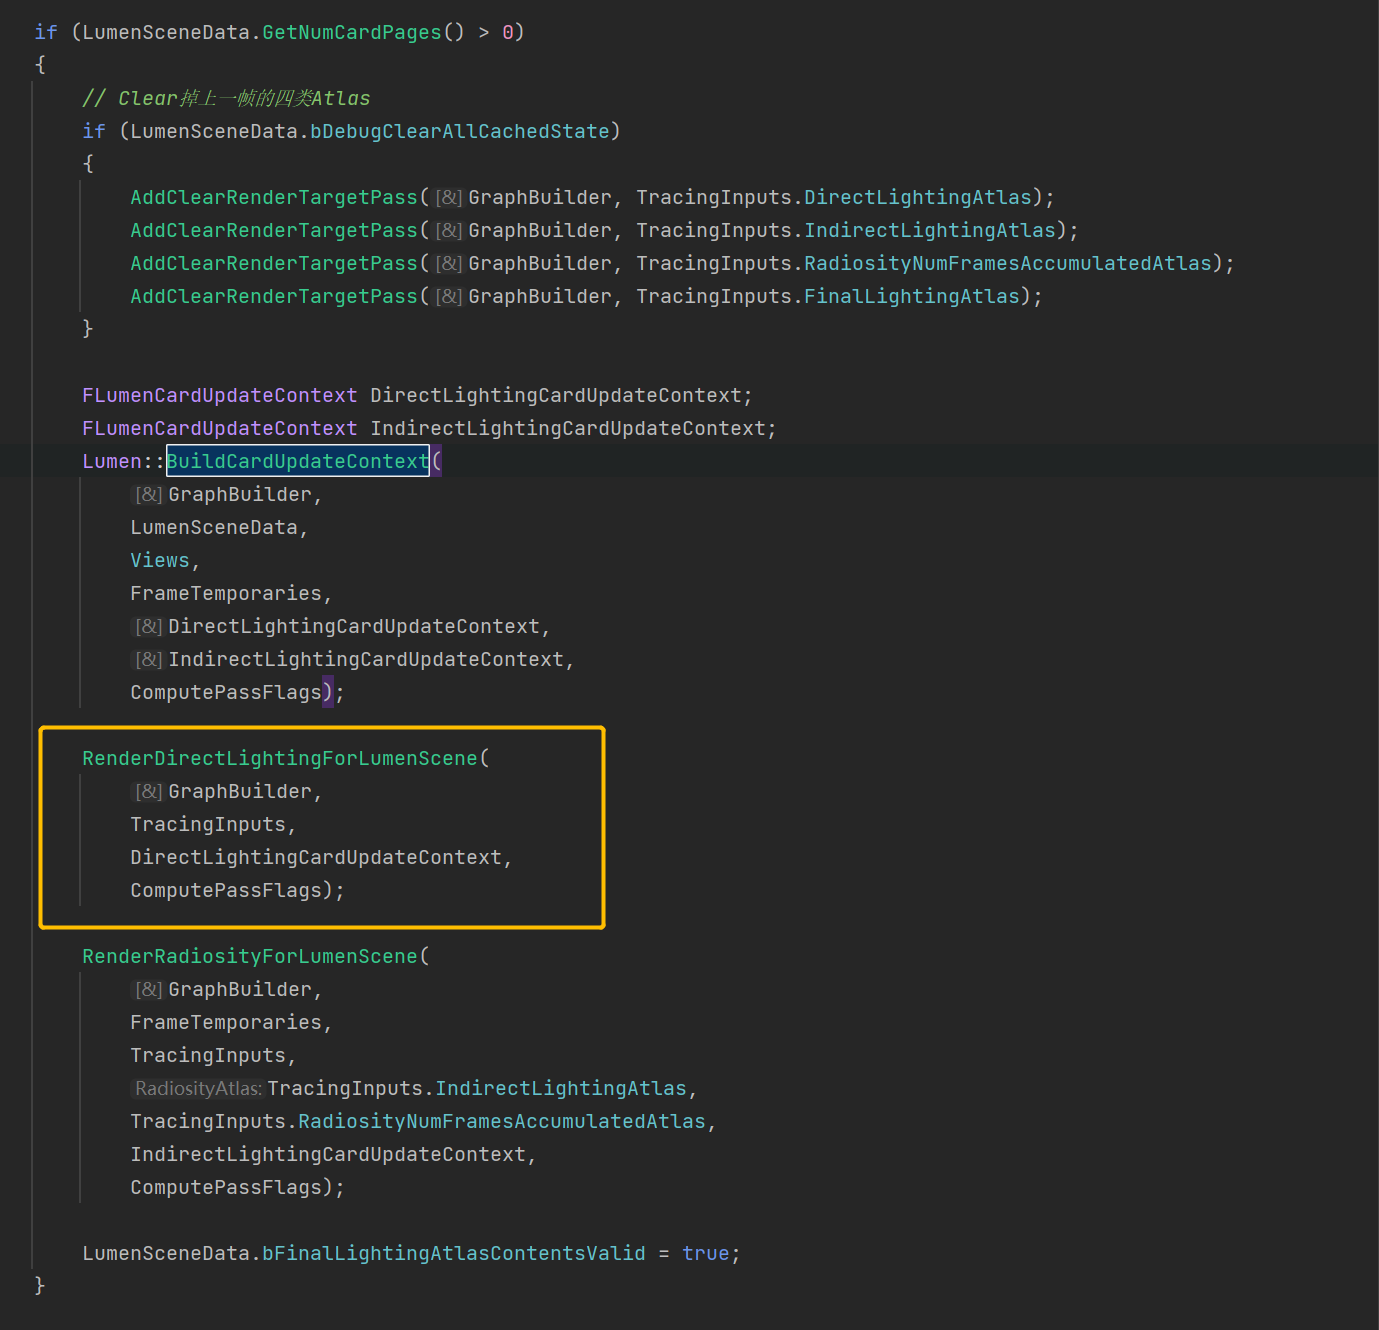Click the true keyword in the assignment

(705, 1253)
